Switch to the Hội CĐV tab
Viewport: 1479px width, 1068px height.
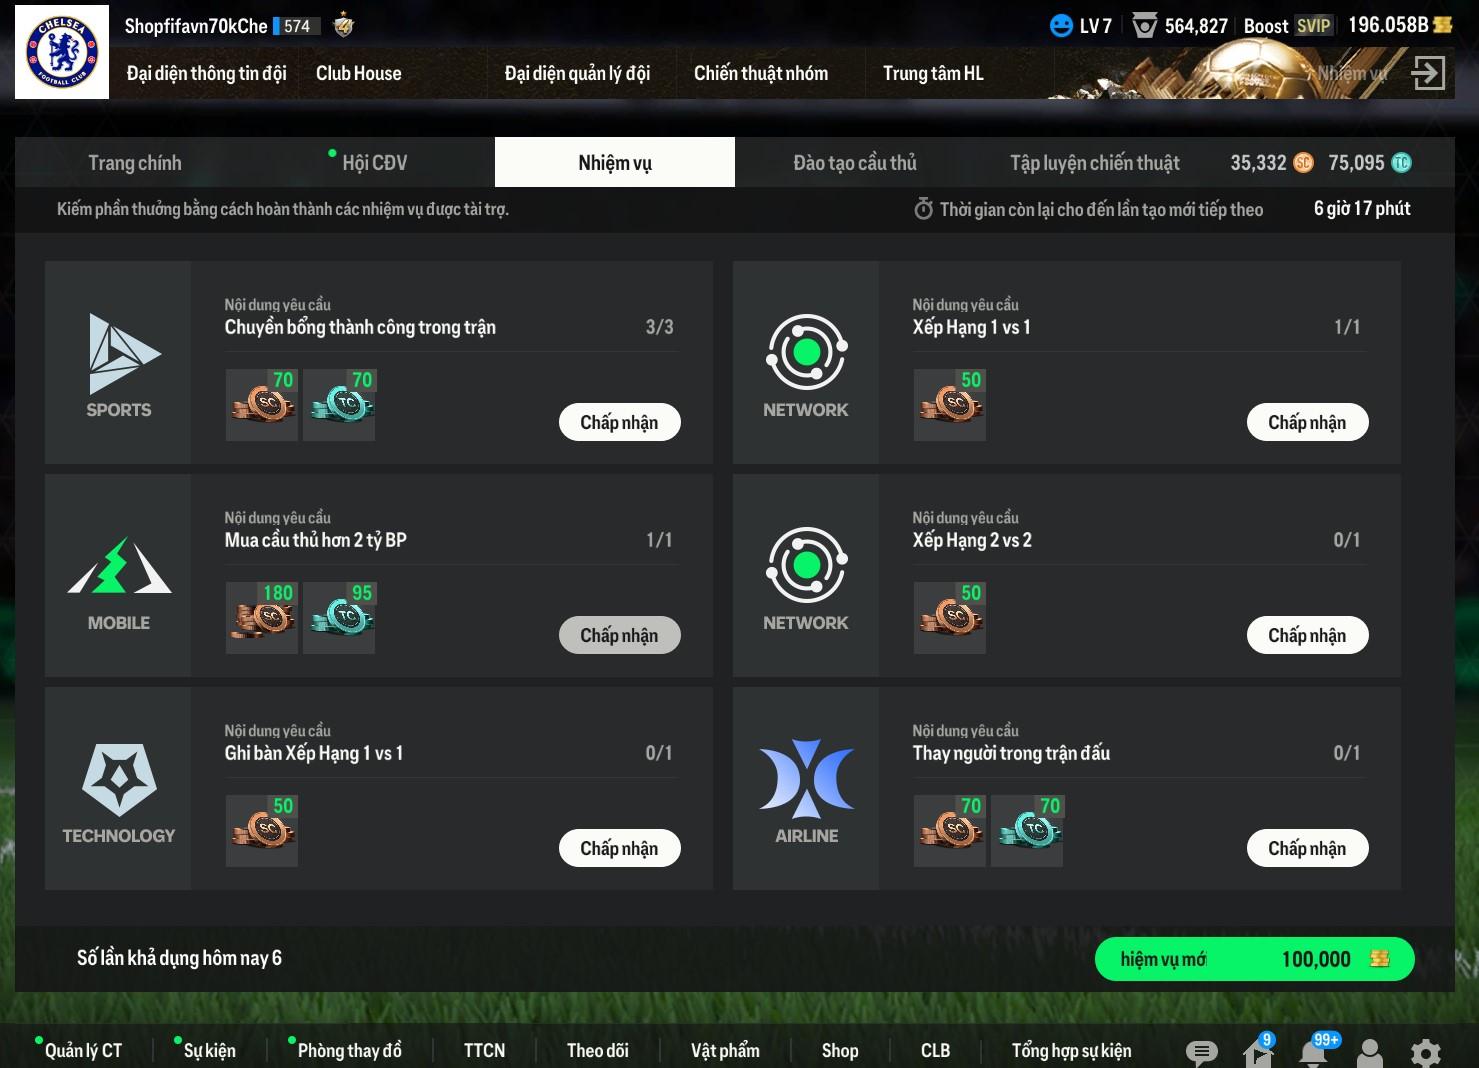click(x=374, y=163)
